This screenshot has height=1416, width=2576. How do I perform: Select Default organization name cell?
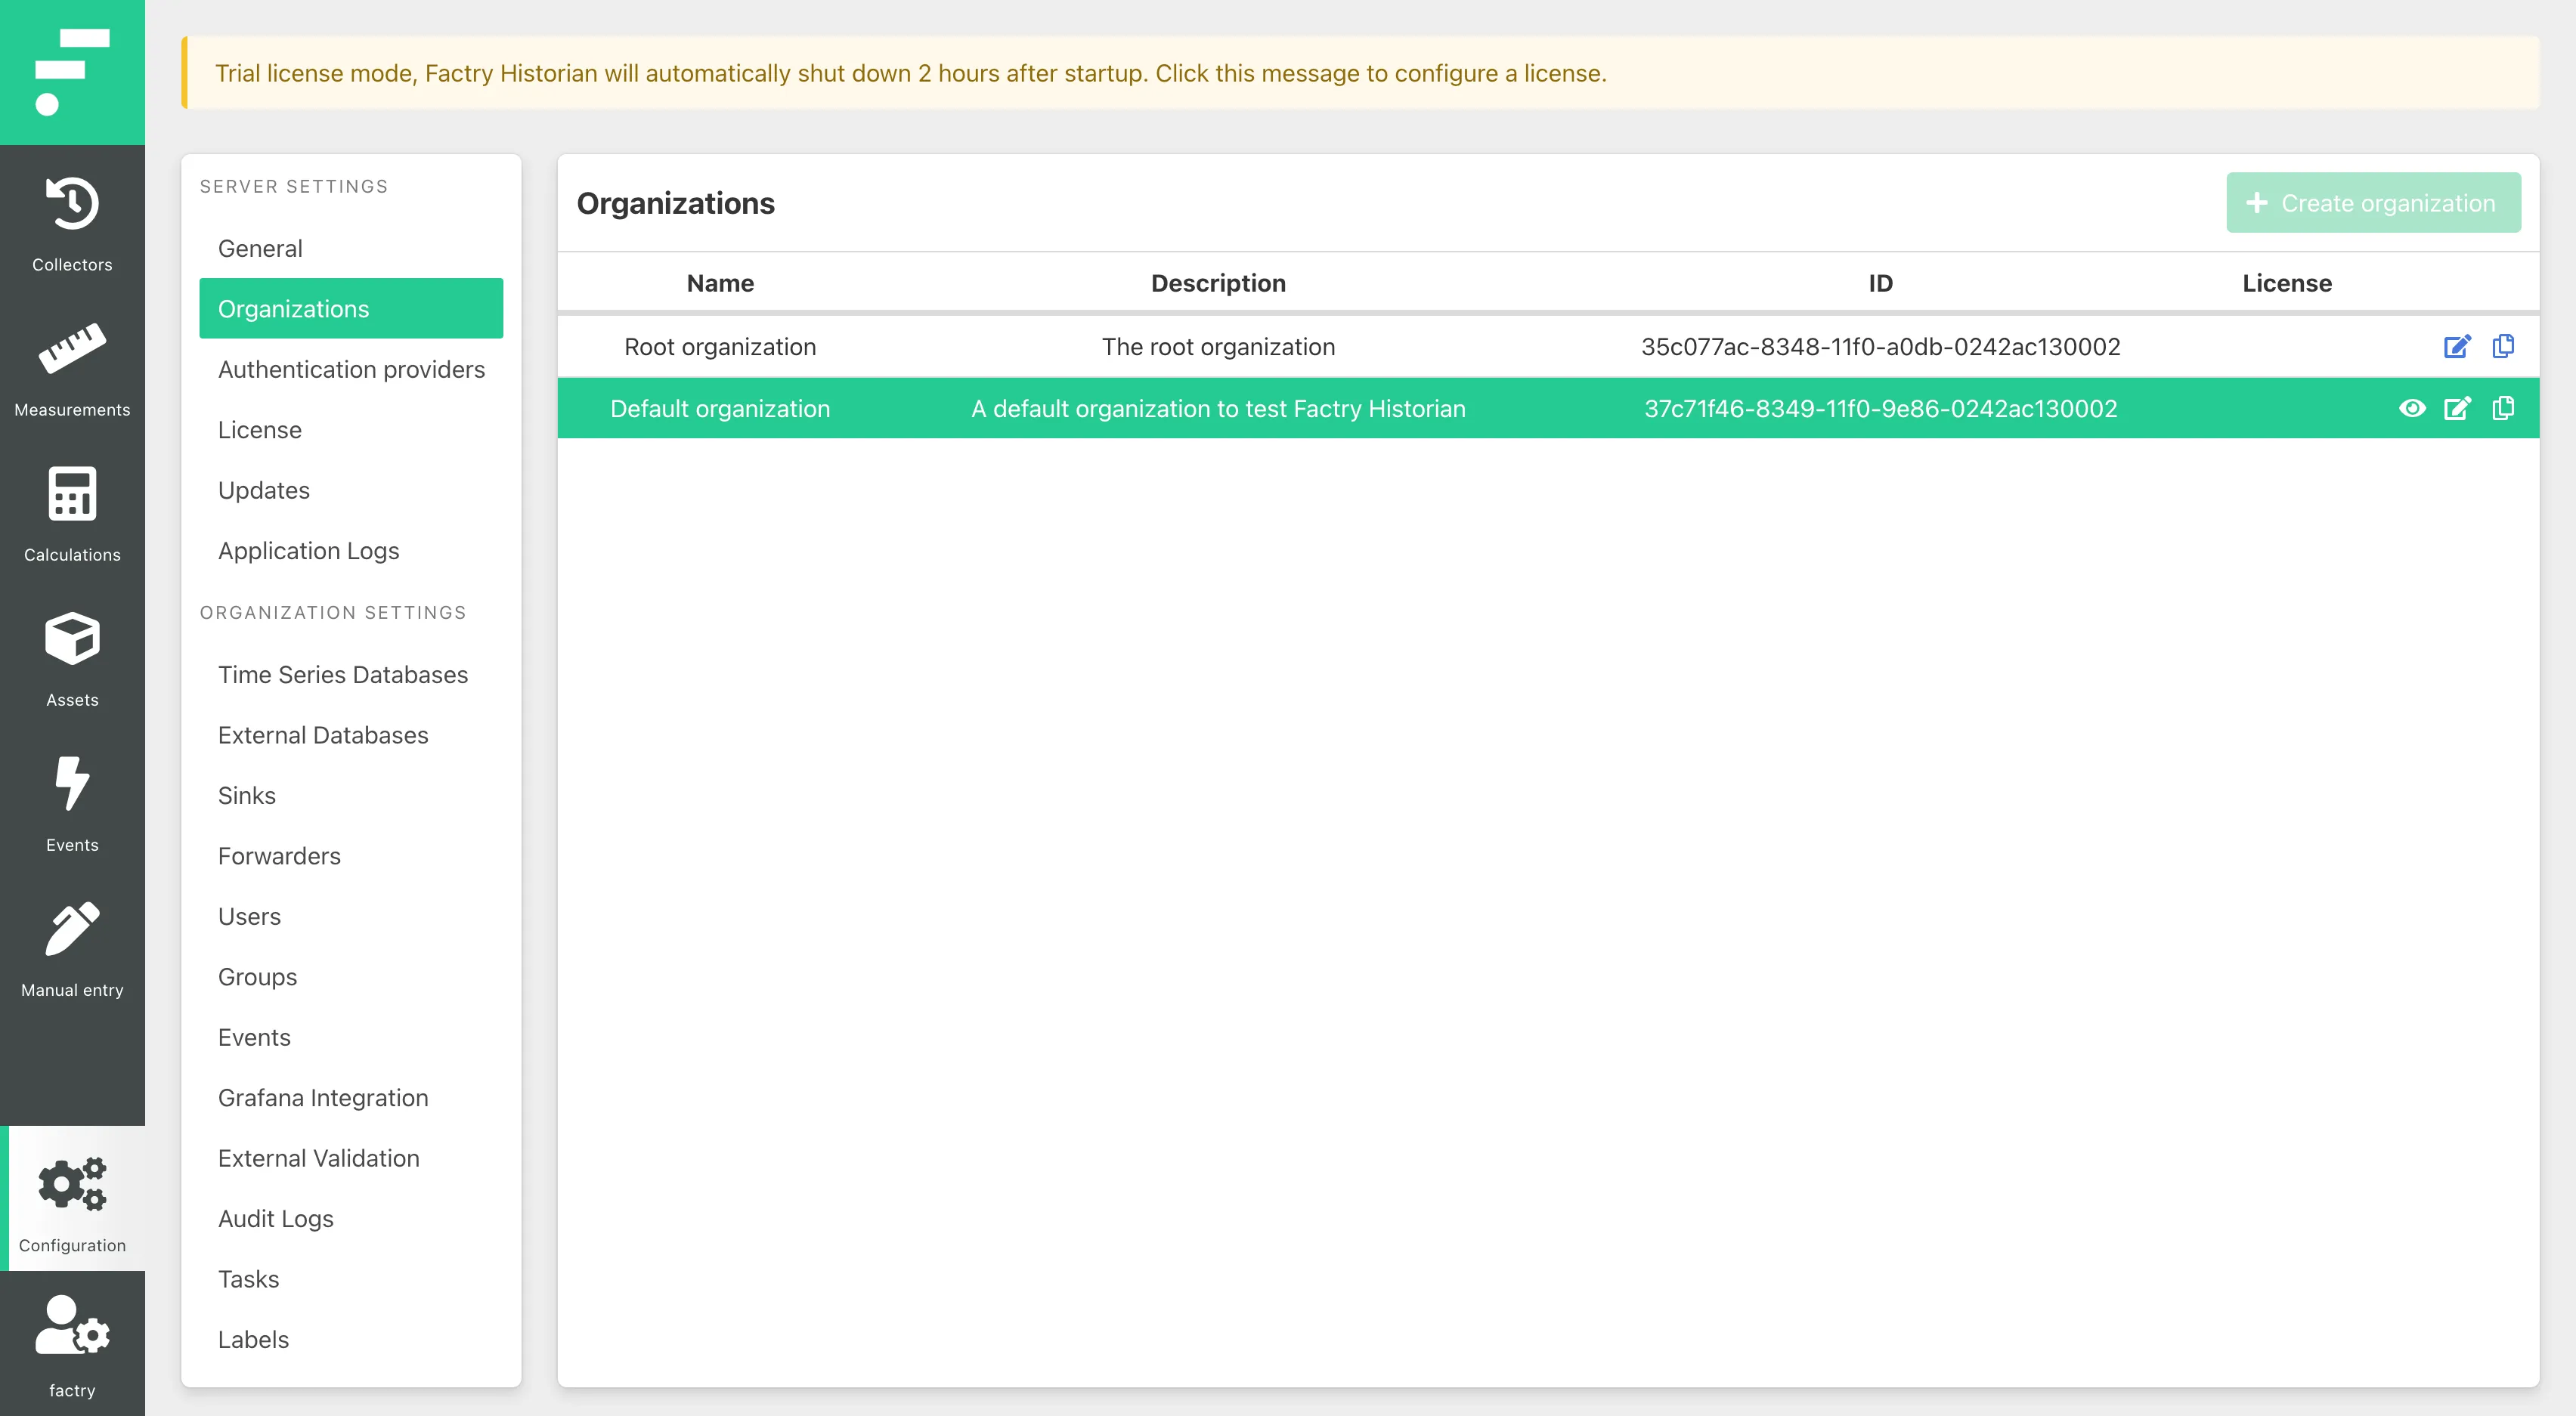tap(720, 409)
